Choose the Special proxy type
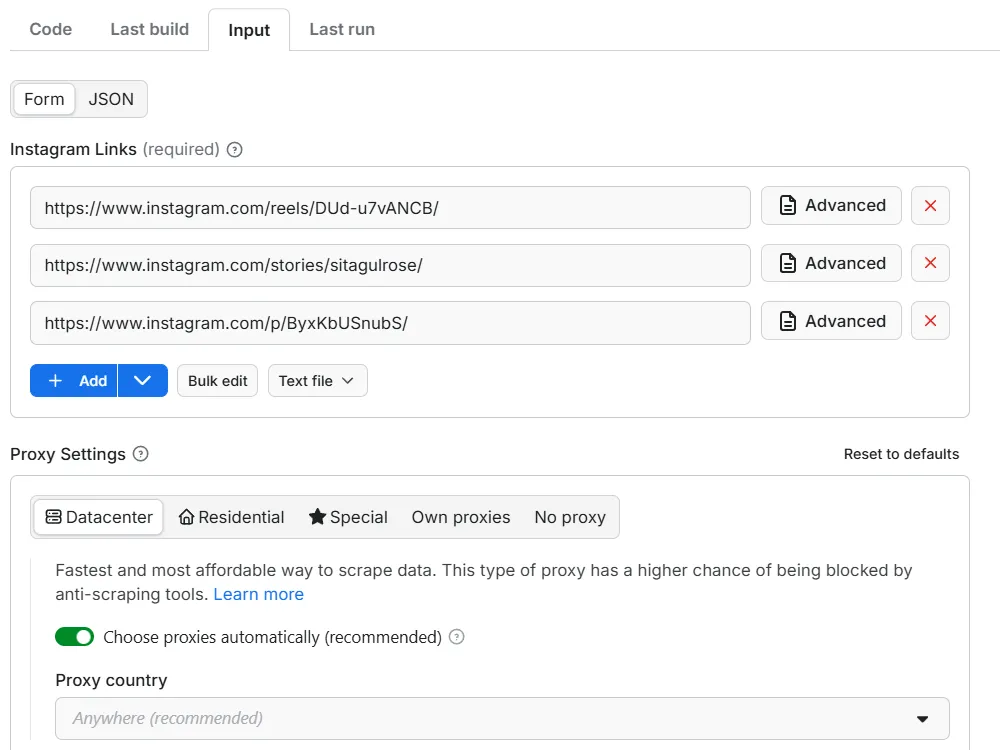Screen dimensions: 1000x750 tap(348, 517)
